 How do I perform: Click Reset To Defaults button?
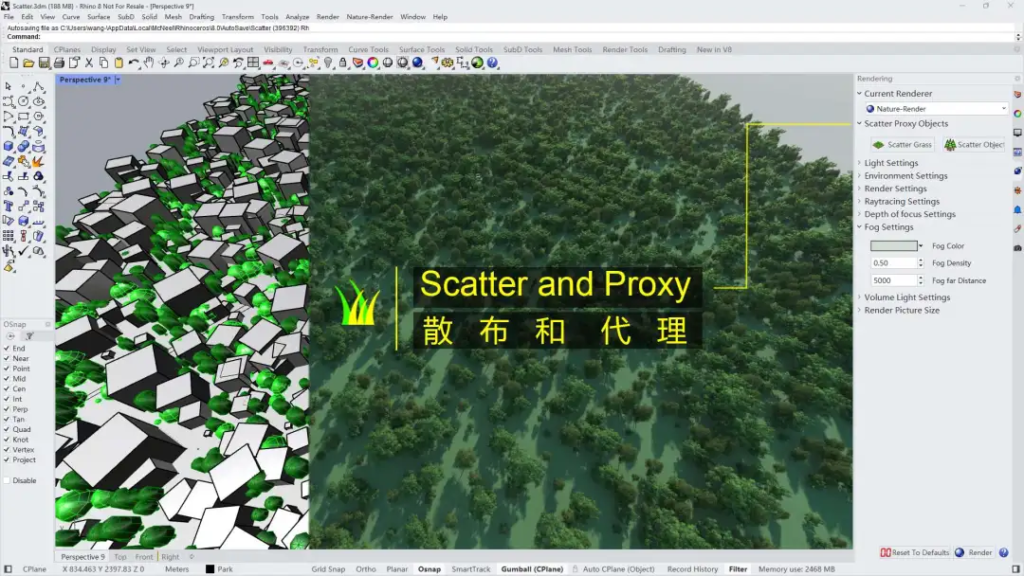pyautogui.click(x=915, y=552)
